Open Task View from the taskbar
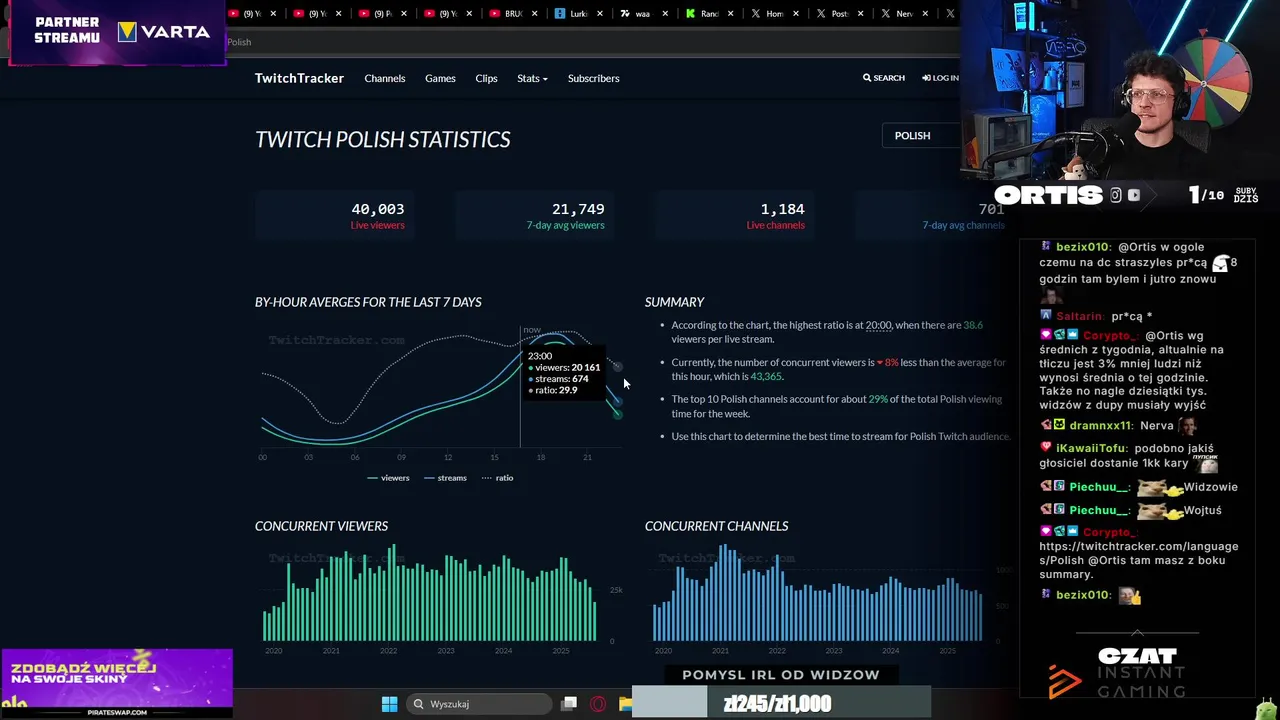This screenshot has width=1280, height=720. tap(569, 704)
